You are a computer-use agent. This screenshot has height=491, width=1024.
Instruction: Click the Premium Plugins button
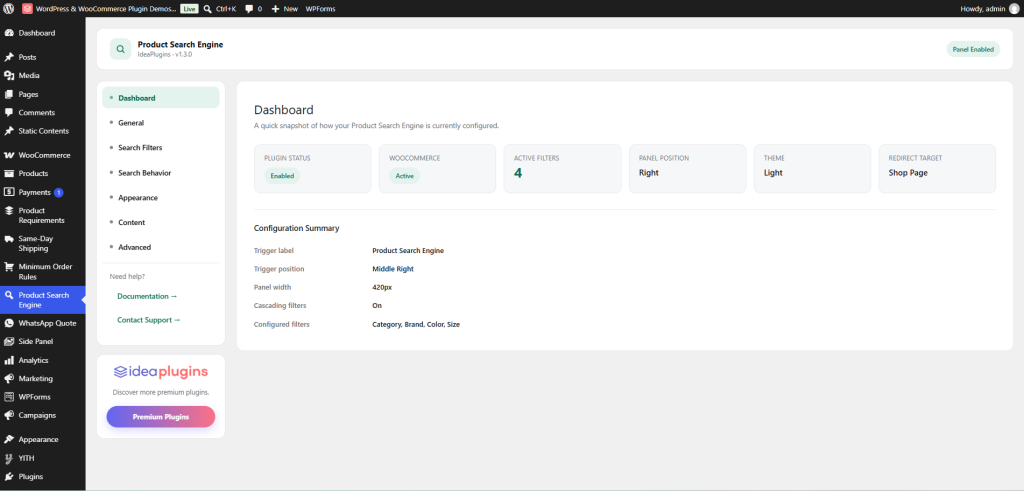click(x=161, y=417)
